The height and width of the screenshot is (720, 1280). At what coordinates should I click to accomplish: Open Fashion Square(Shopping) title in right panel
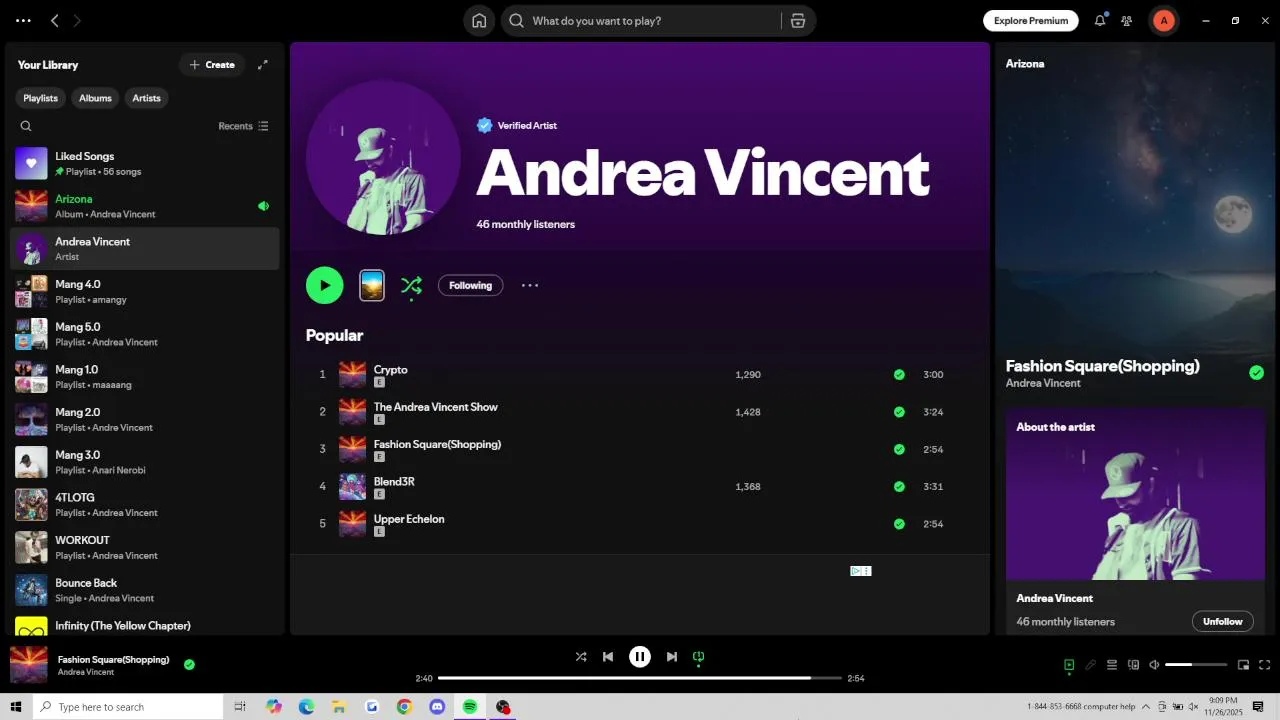1102,366
